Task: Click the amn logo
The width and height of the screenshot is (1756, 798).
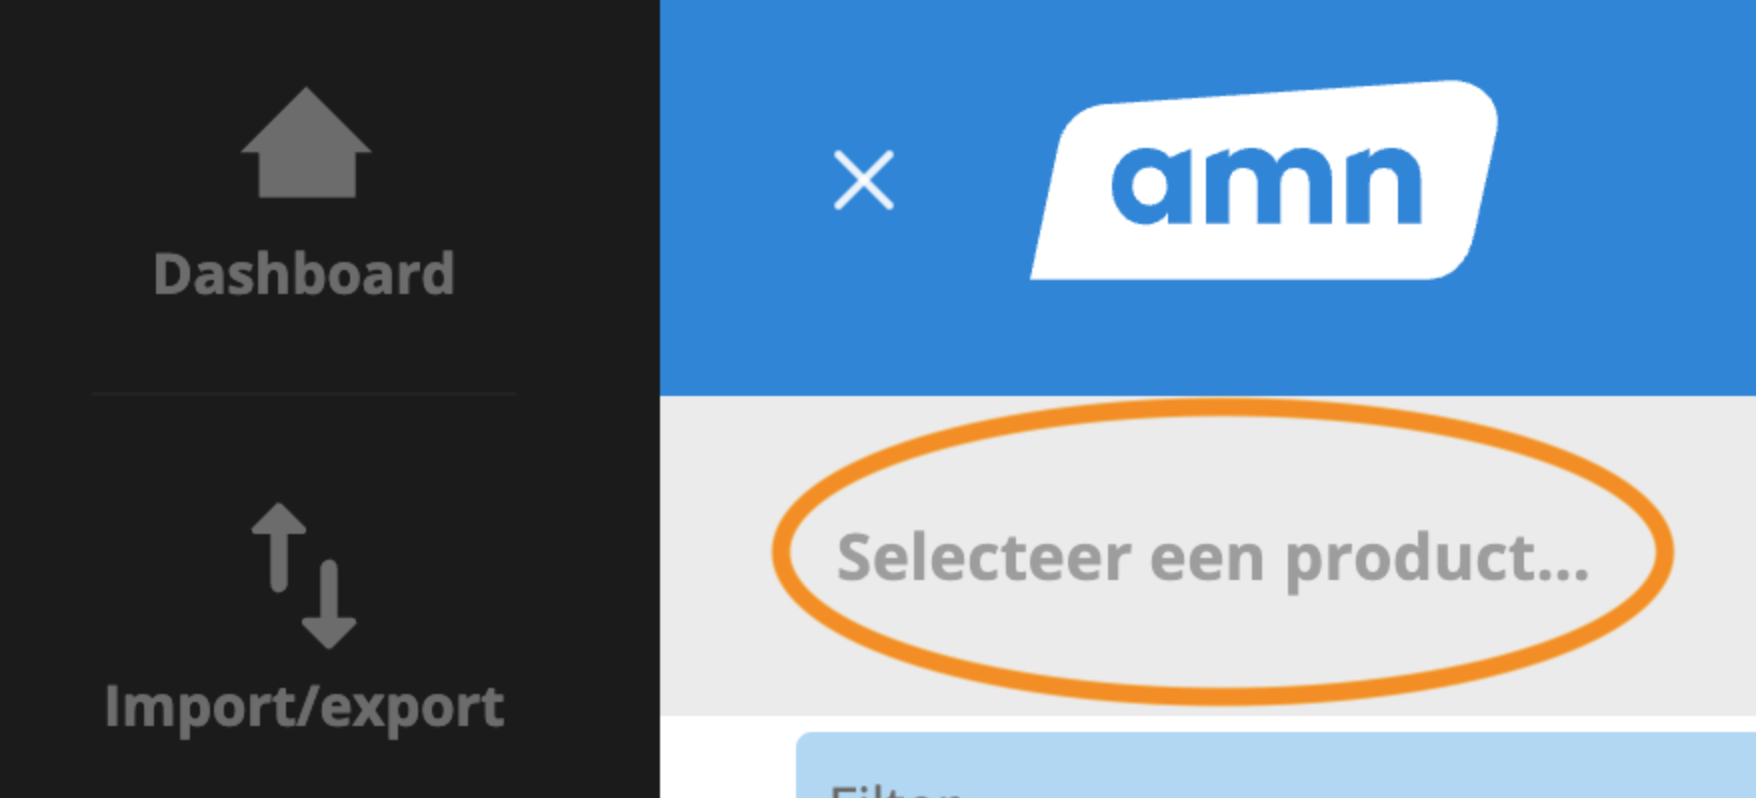Action: (x=1265, y=180)
